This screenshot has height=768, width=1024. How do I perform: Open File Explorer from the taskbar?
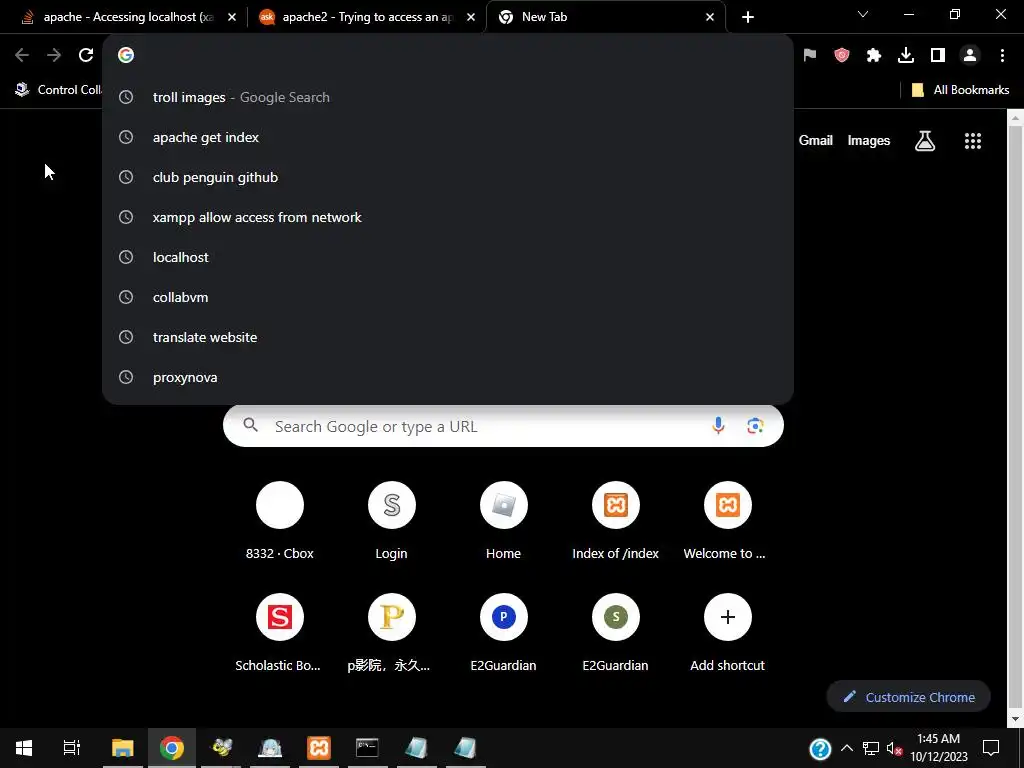point(123,748)
